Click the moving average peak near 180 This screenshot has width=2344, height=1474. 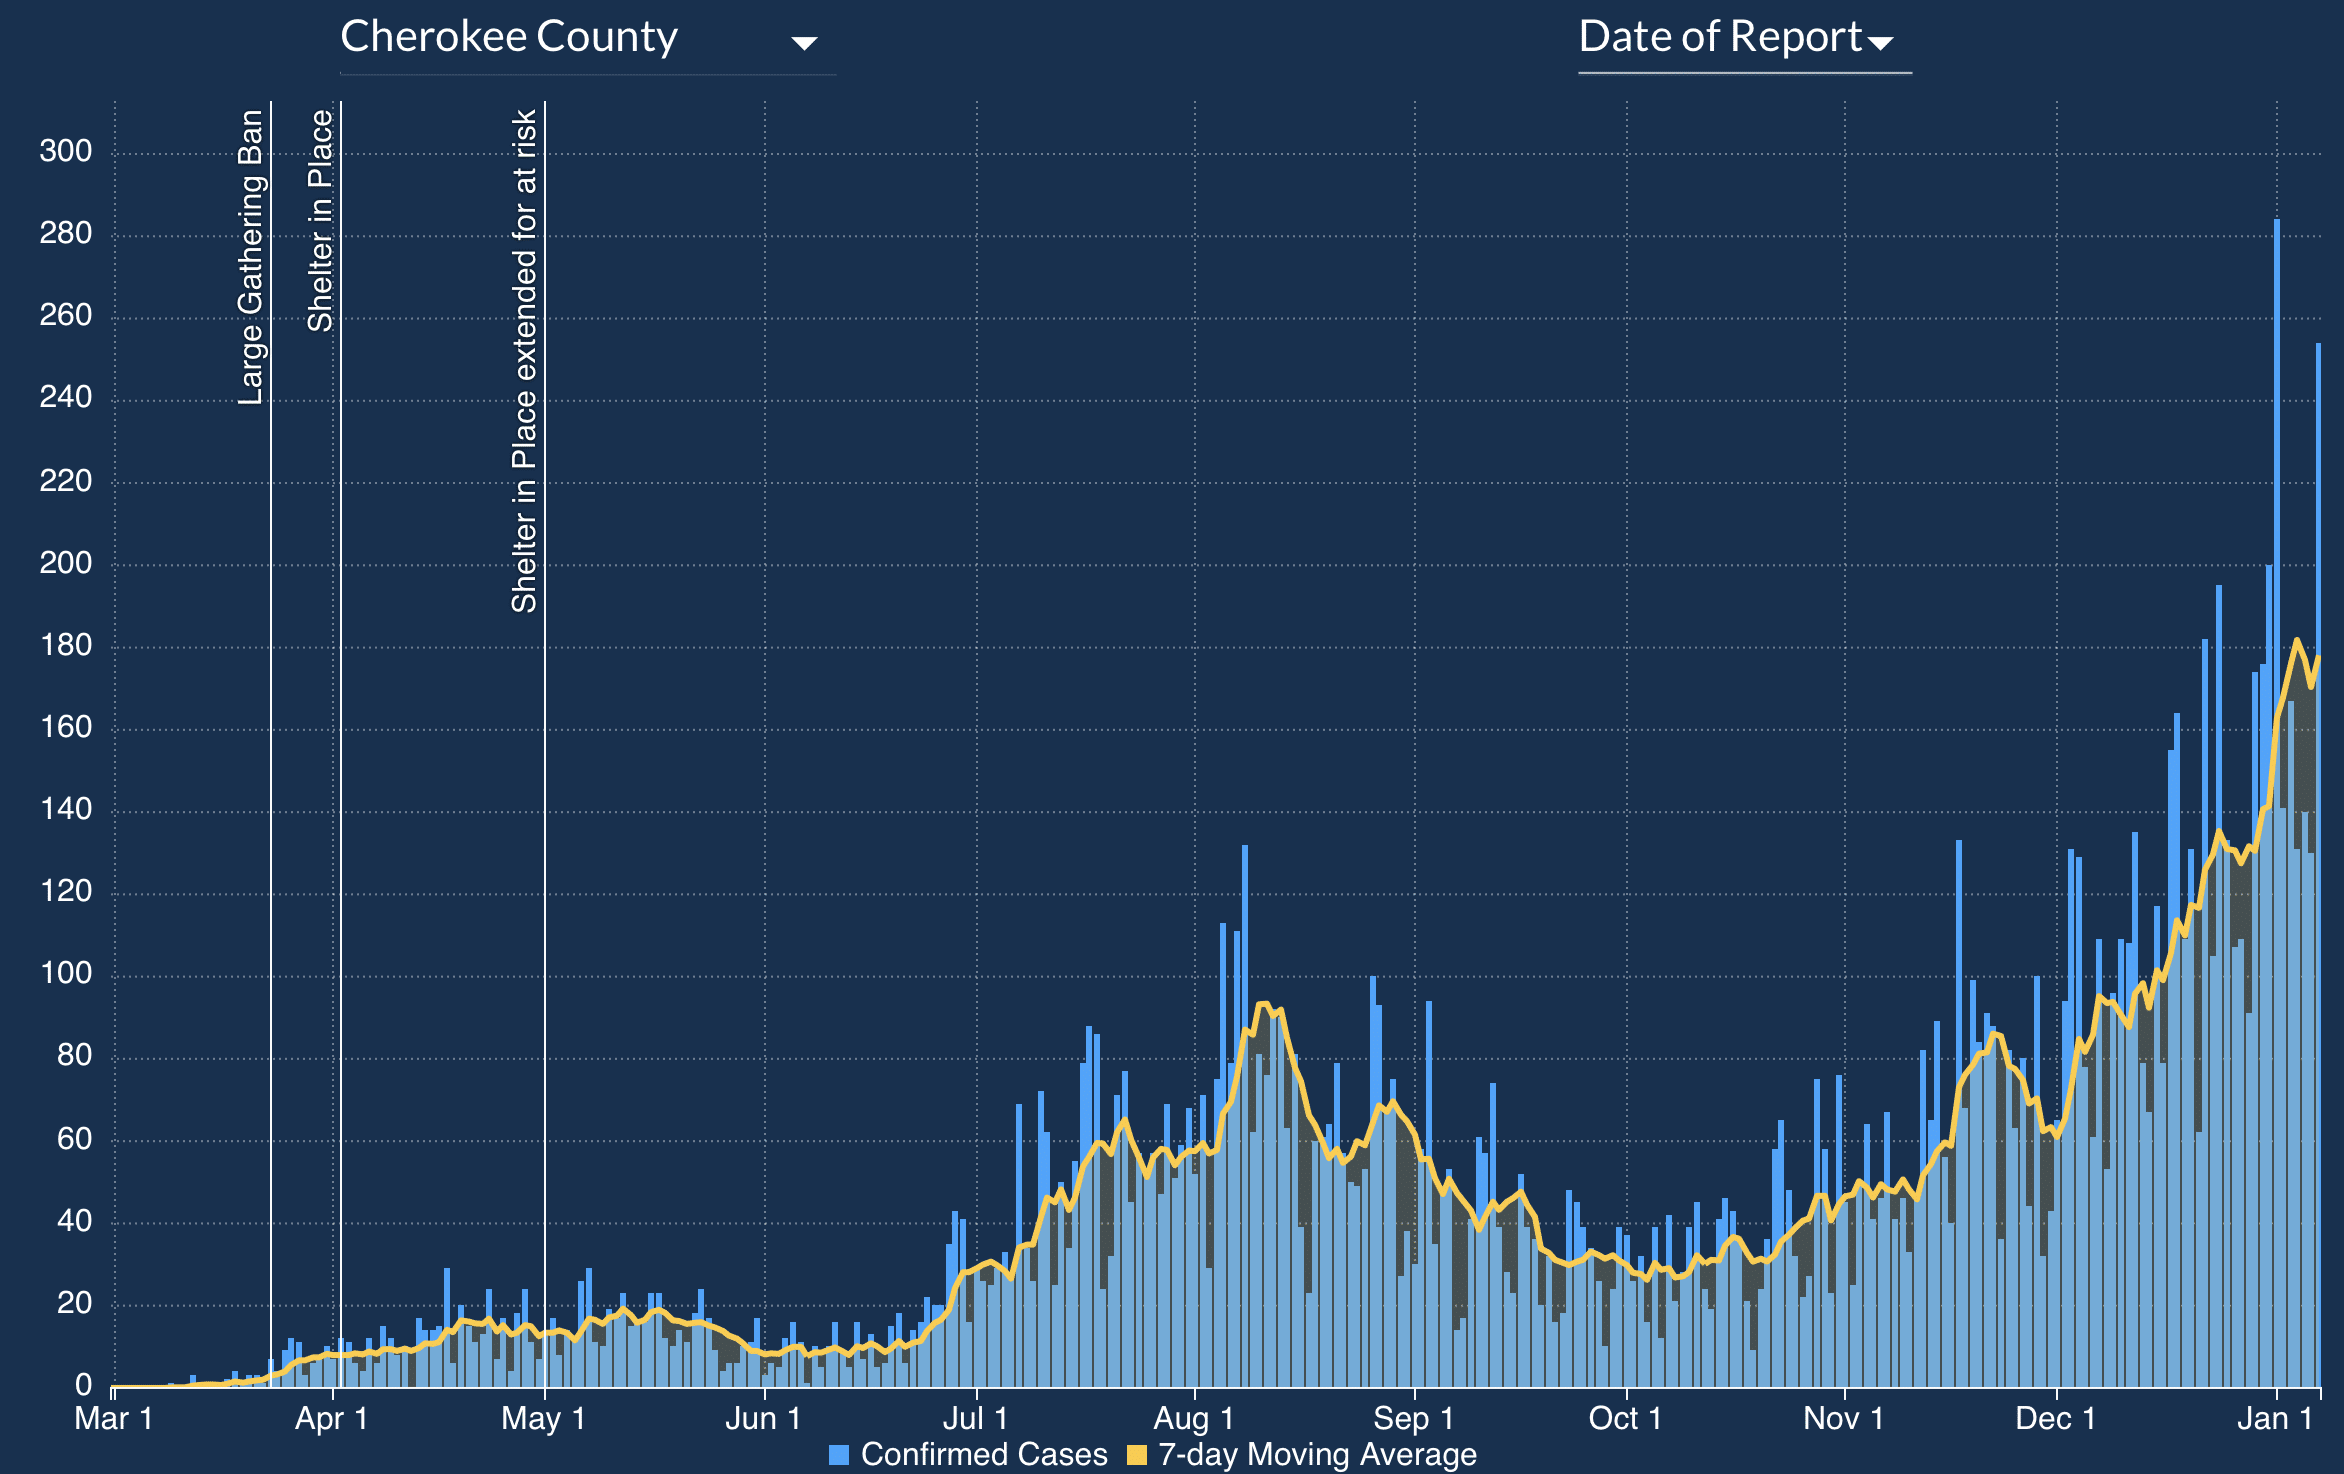click(x=2297, y=641)
